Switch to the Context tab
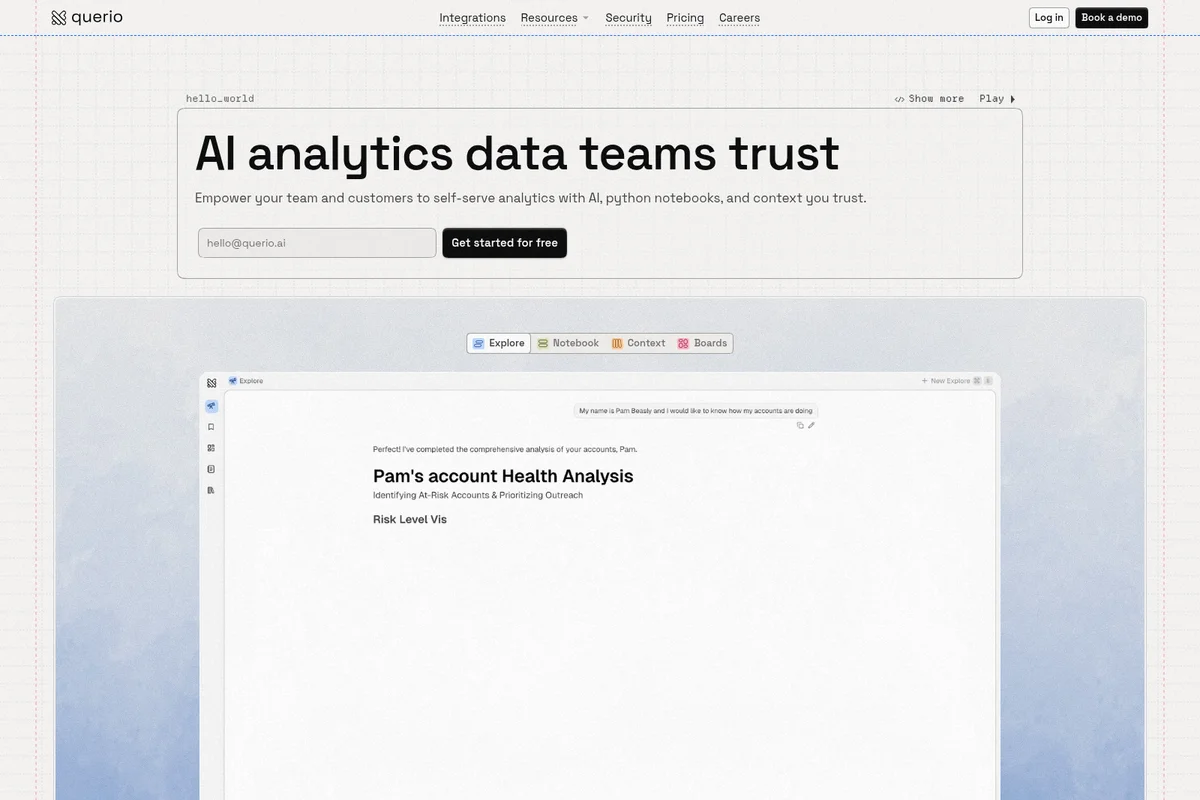The height and width of the screenshot is (800, 1200). (x=638, y=343)
